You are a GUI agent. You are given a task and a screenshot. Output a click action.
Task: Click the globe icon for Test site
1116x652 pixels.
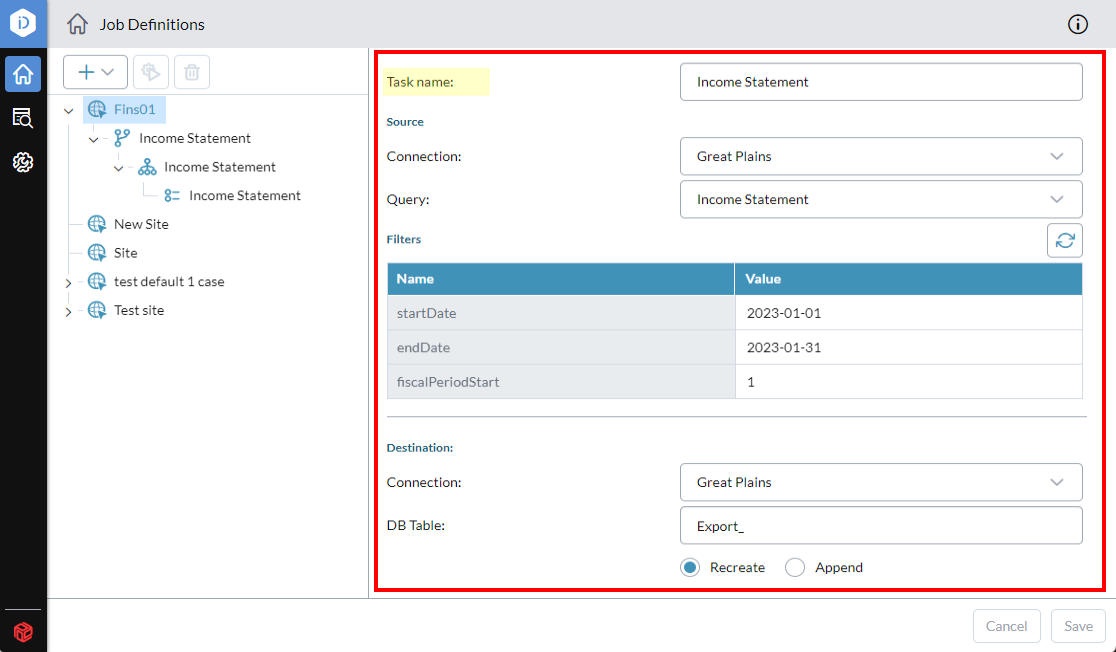point(97,310)
